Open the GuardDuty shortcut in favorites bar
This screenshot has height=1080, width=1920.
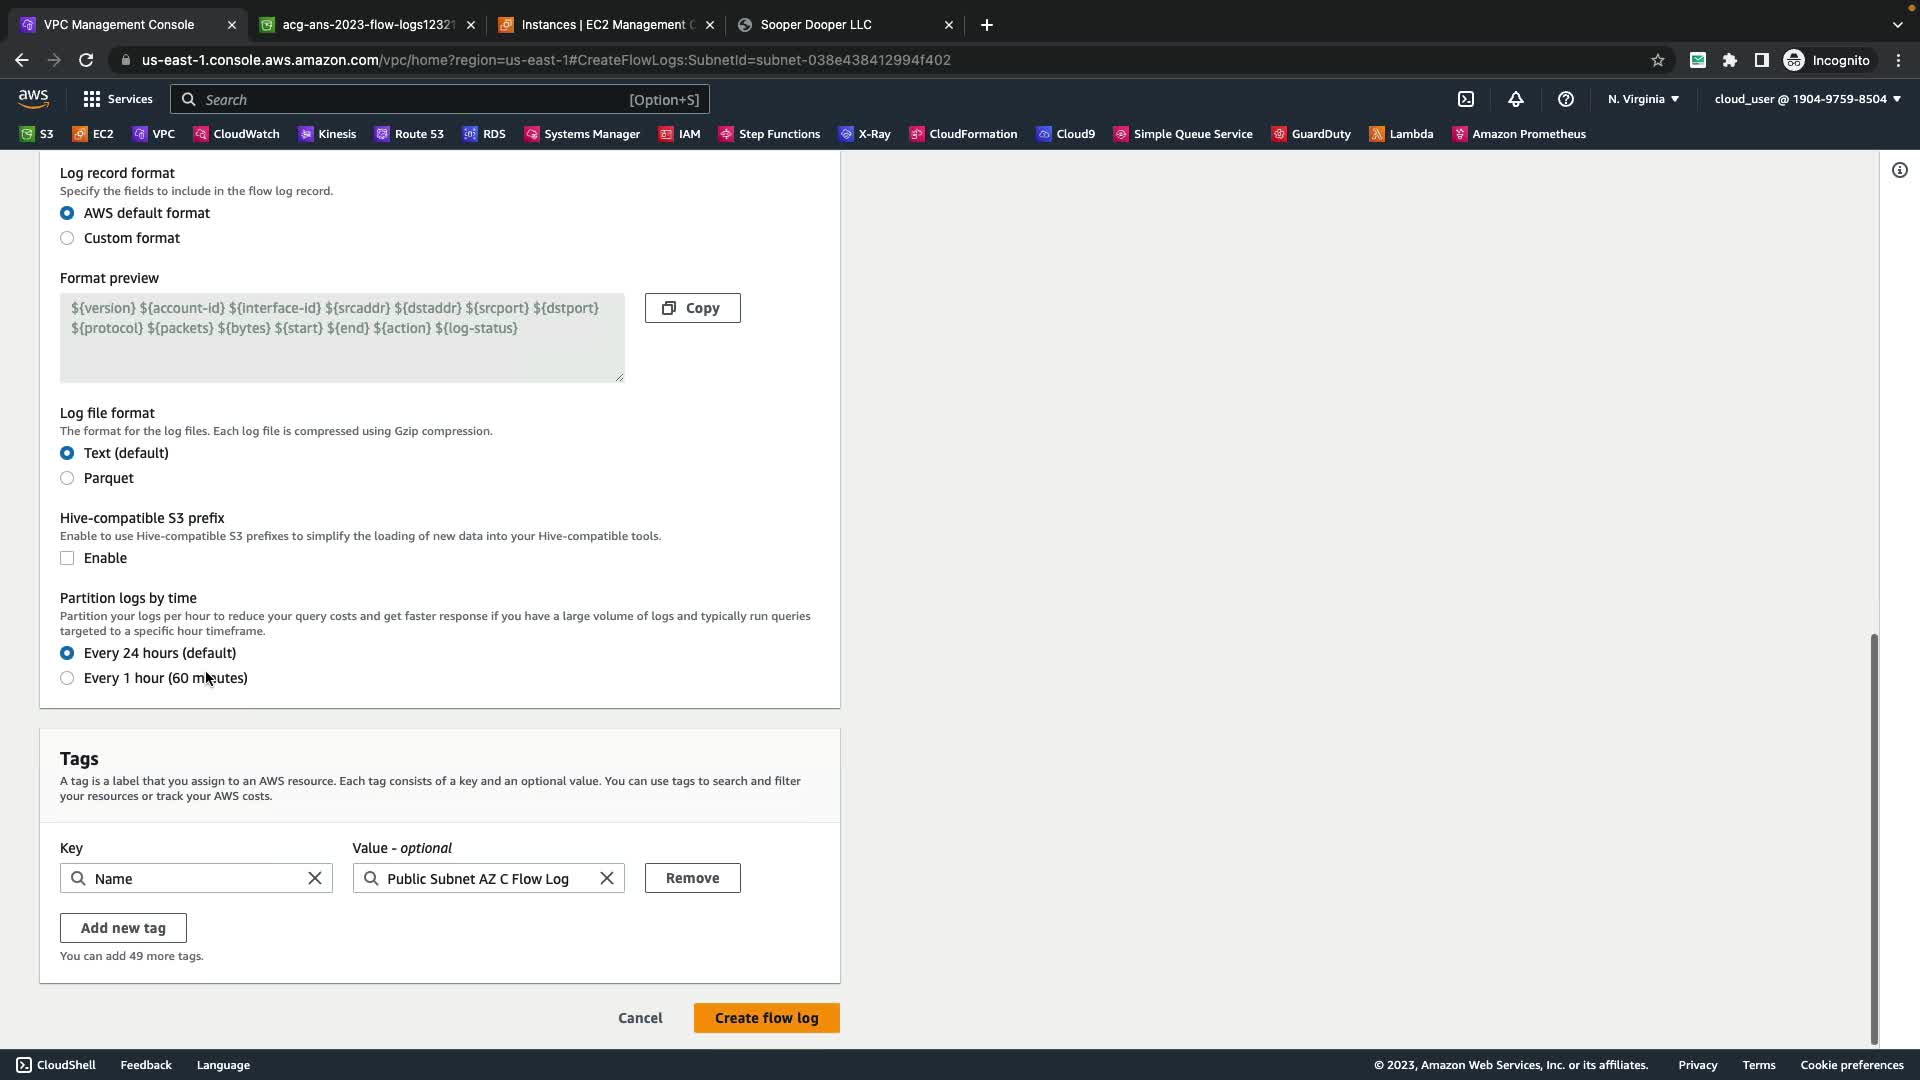coord(1311,134)
